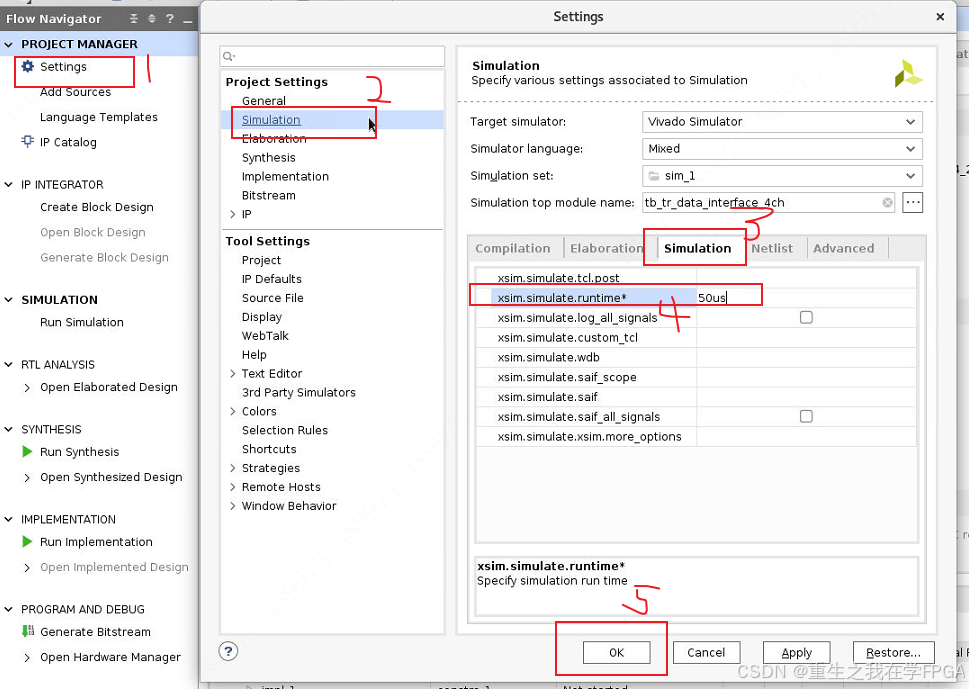Expand Open Synthesized Design

pos(27,478)
